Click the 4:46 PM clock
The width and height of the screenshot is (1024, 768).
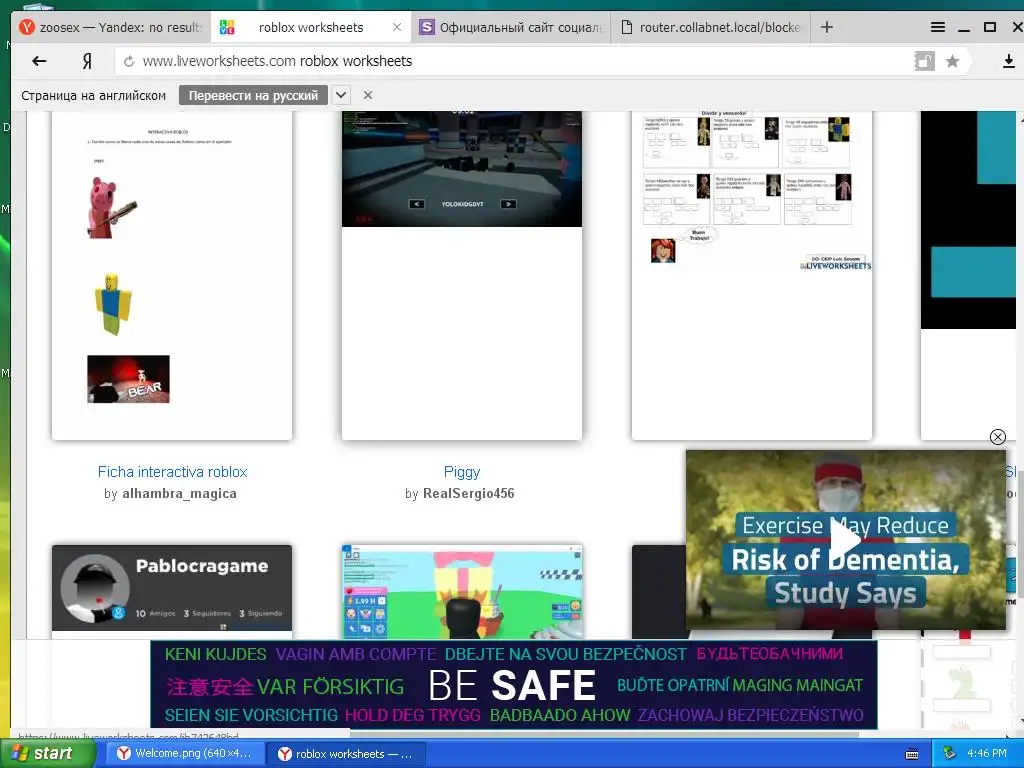987,754
